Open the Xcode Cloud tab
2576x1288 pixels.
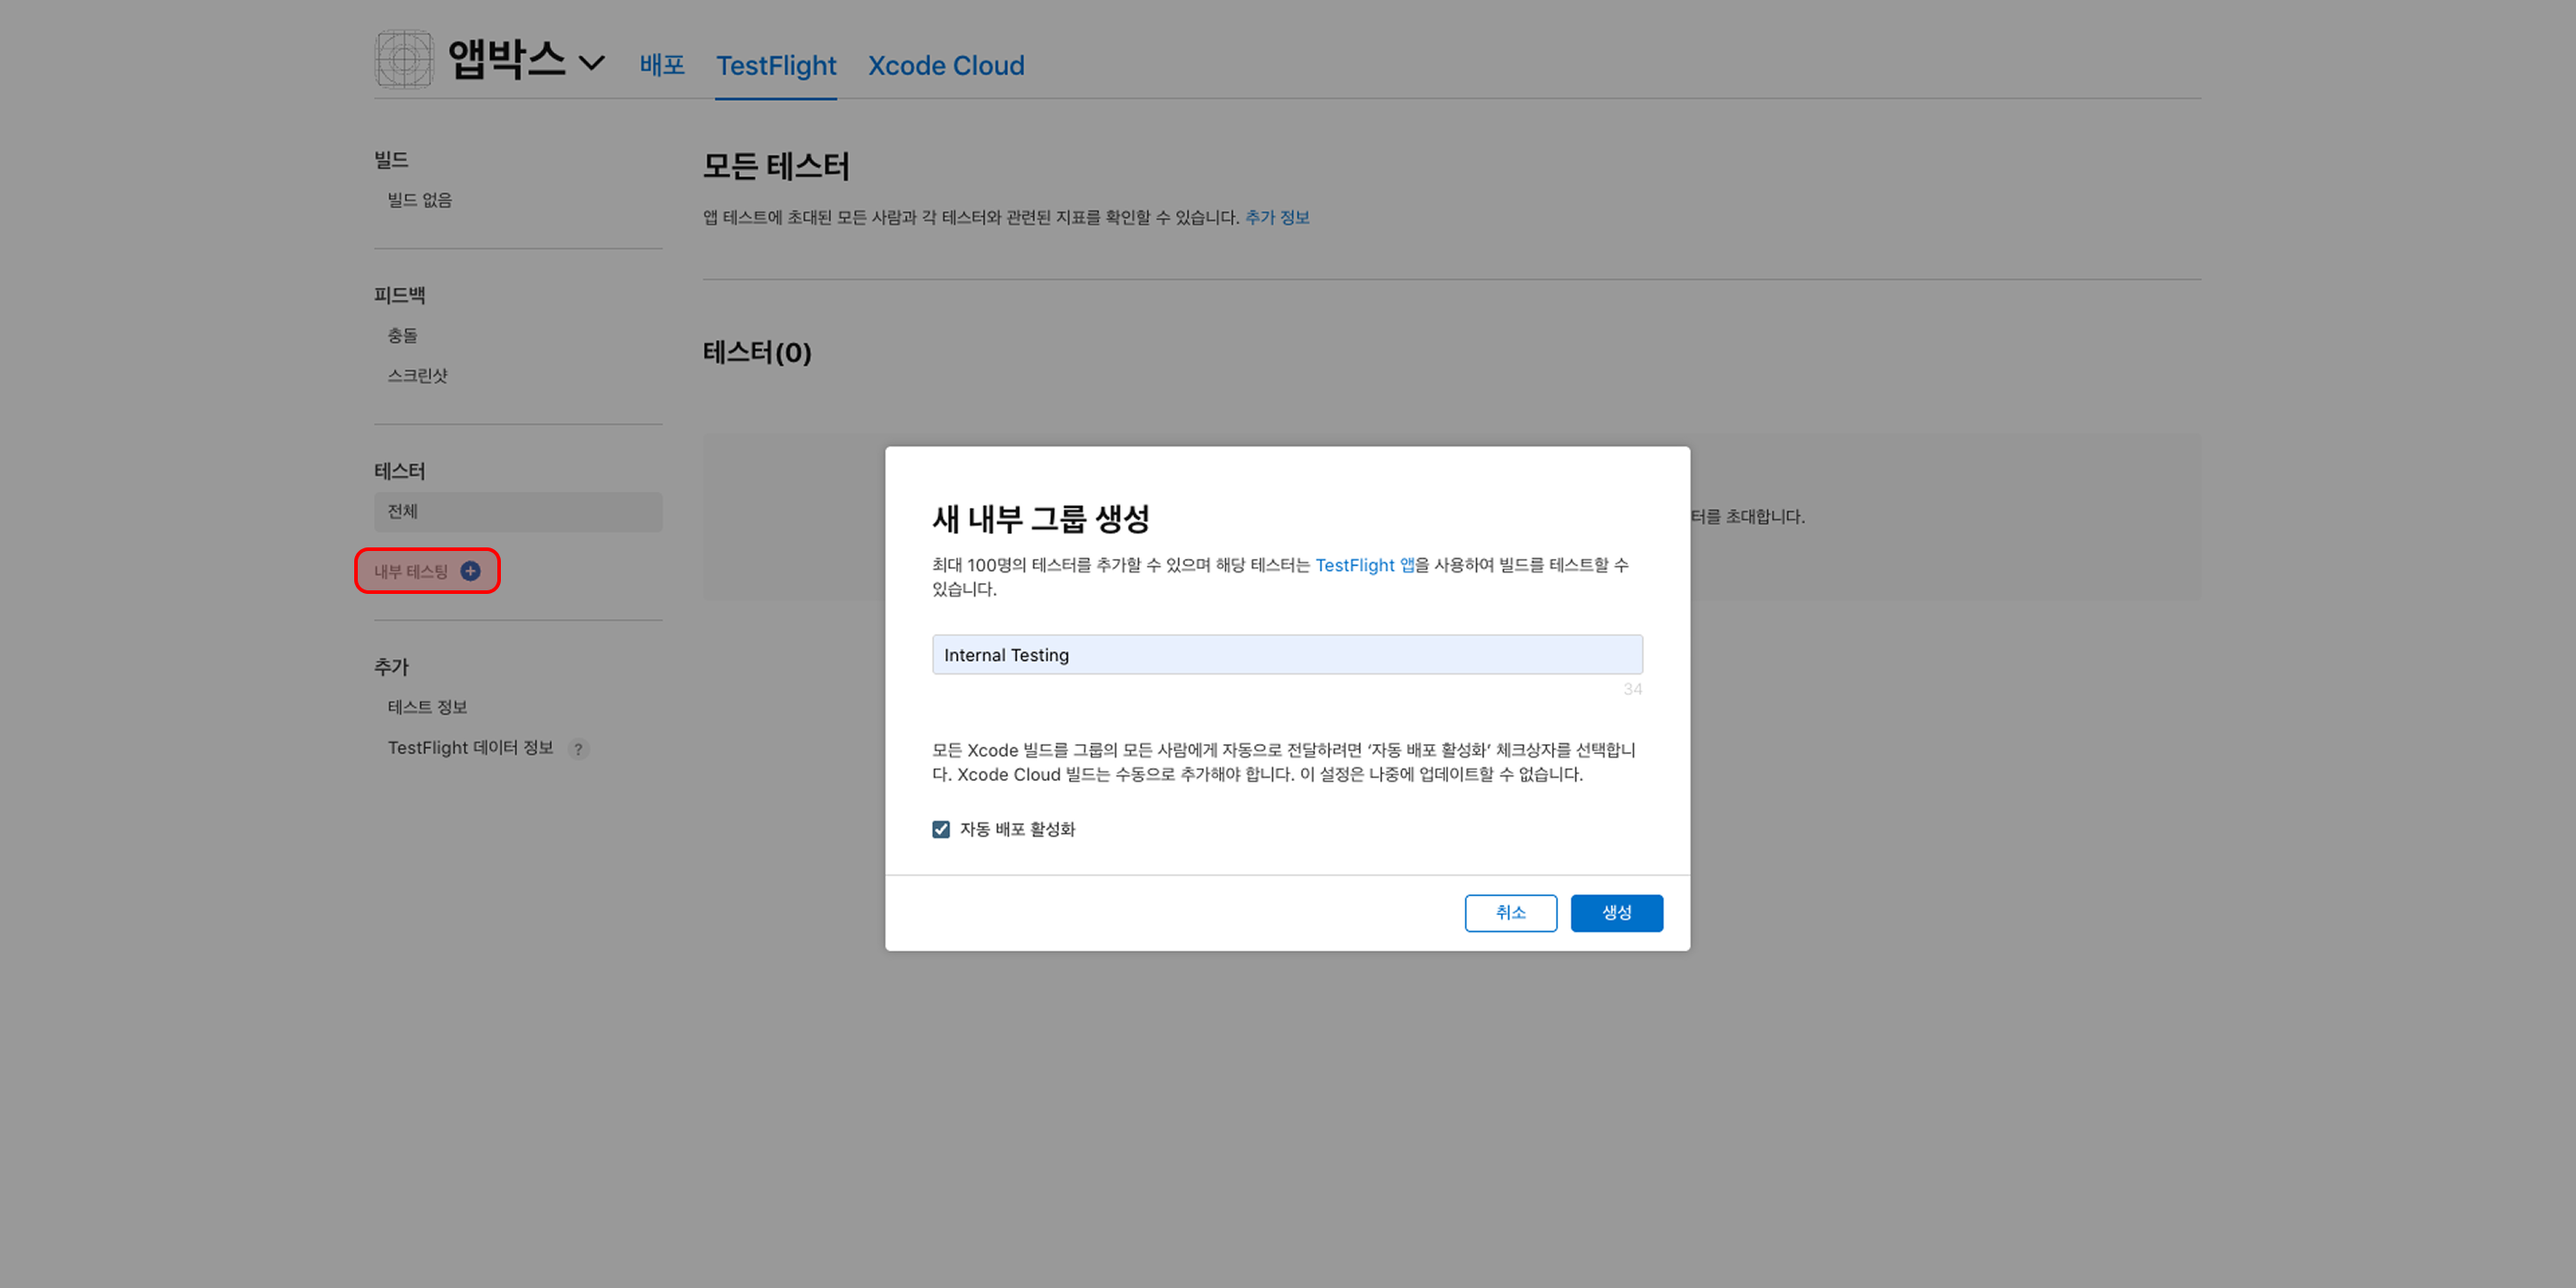tap(946, 65)
